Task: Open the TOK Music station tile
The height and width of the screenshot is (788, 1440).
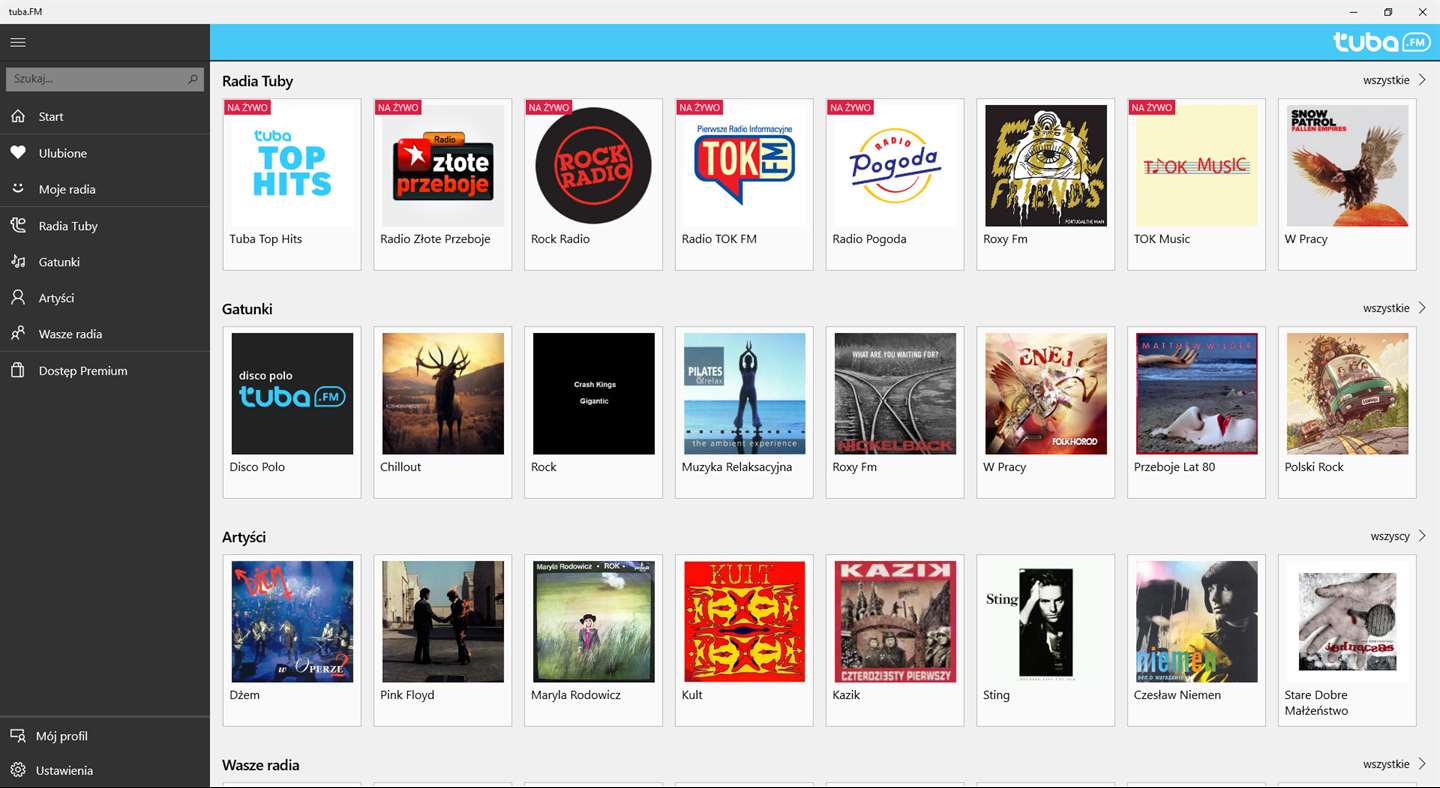Action: [1197, 184]
